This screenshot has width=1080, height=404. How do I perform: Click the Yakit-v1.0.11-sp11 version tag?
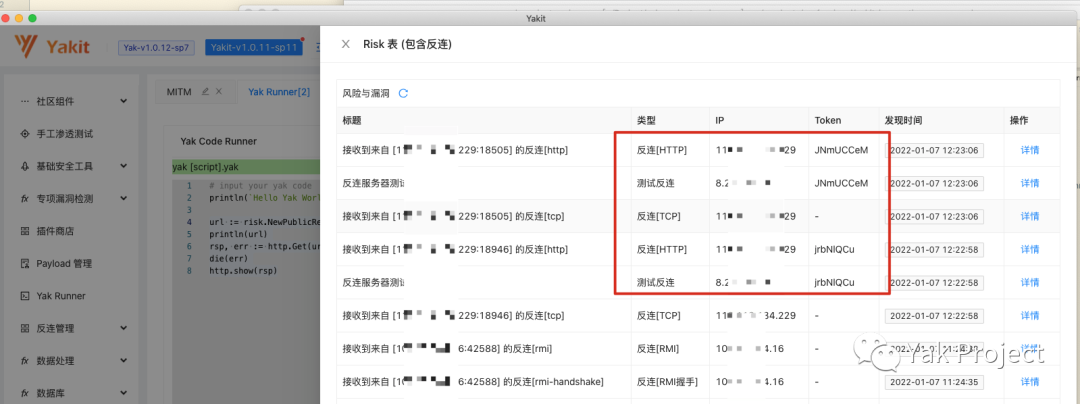[x=254, y=47]
